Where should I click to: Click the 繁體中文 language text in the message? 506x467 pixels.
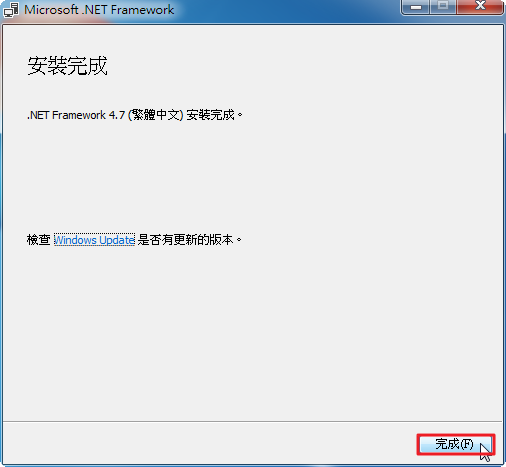tap(156, 115)
